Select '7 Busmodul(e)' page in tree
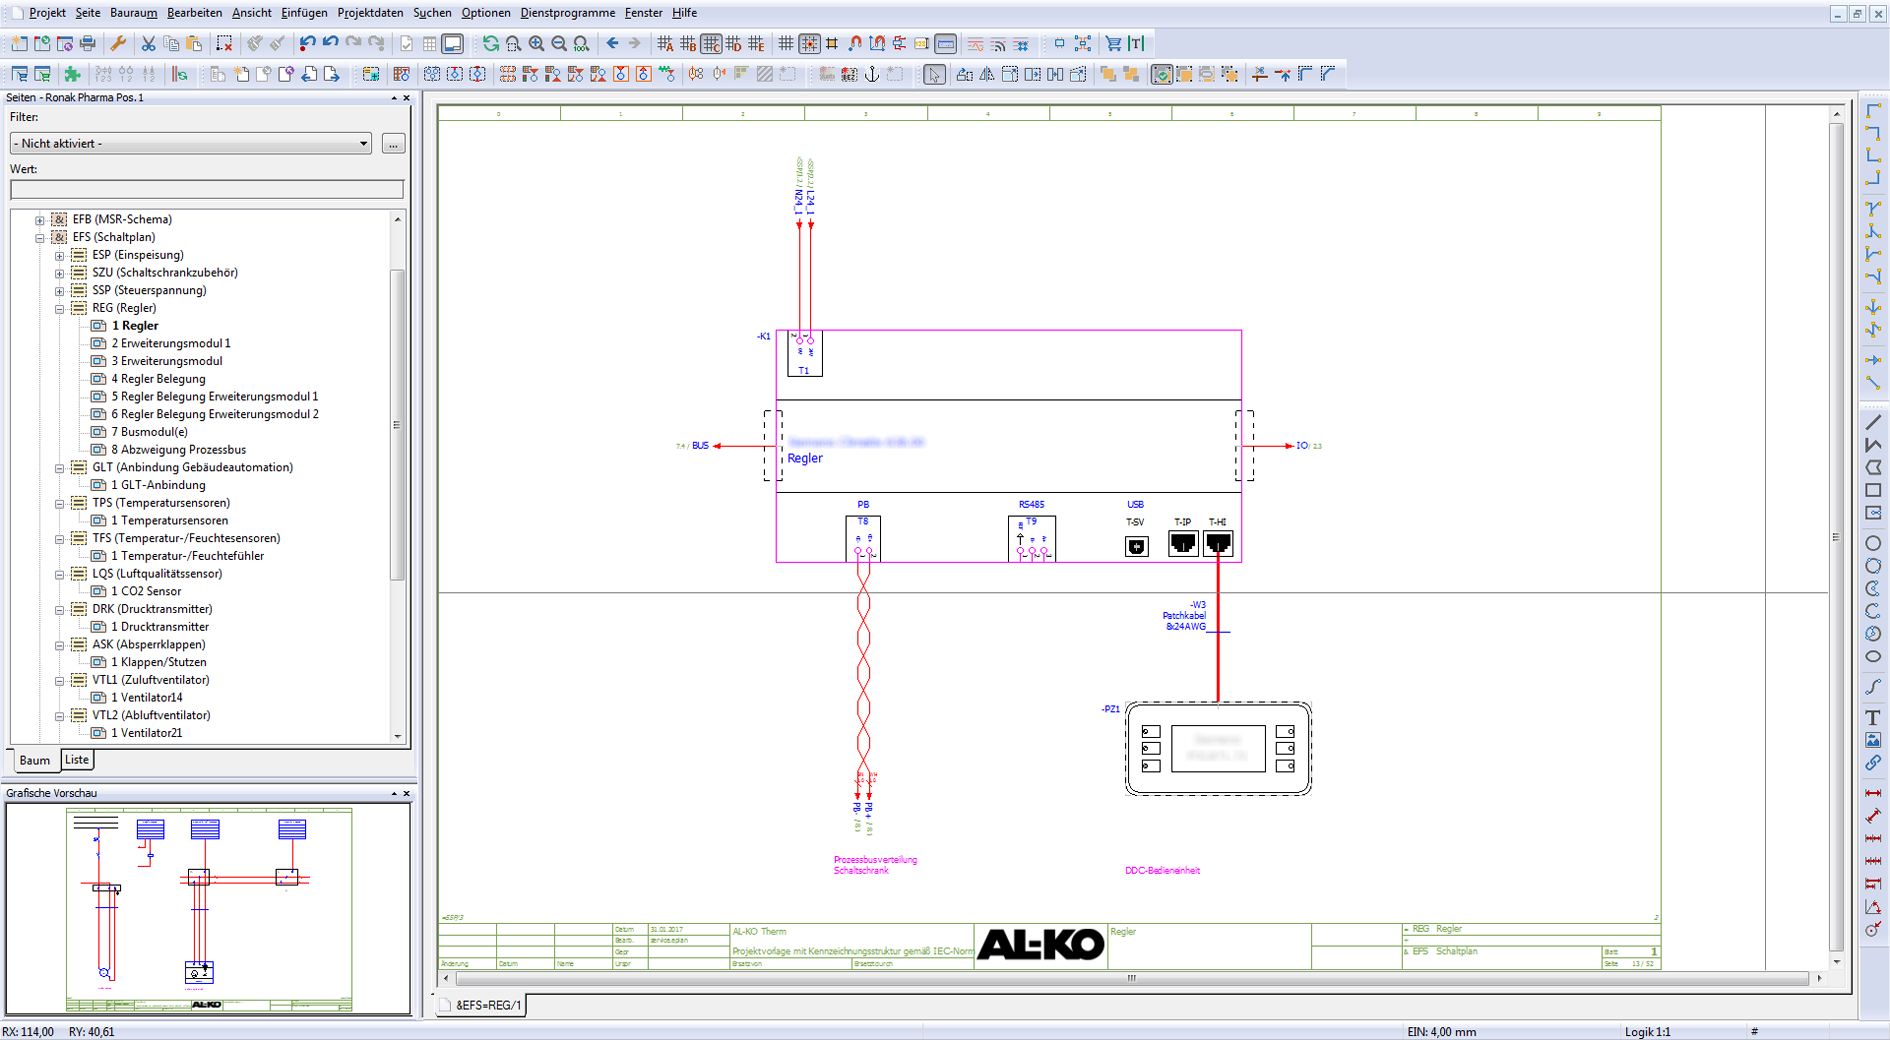 tap(149, 432)
